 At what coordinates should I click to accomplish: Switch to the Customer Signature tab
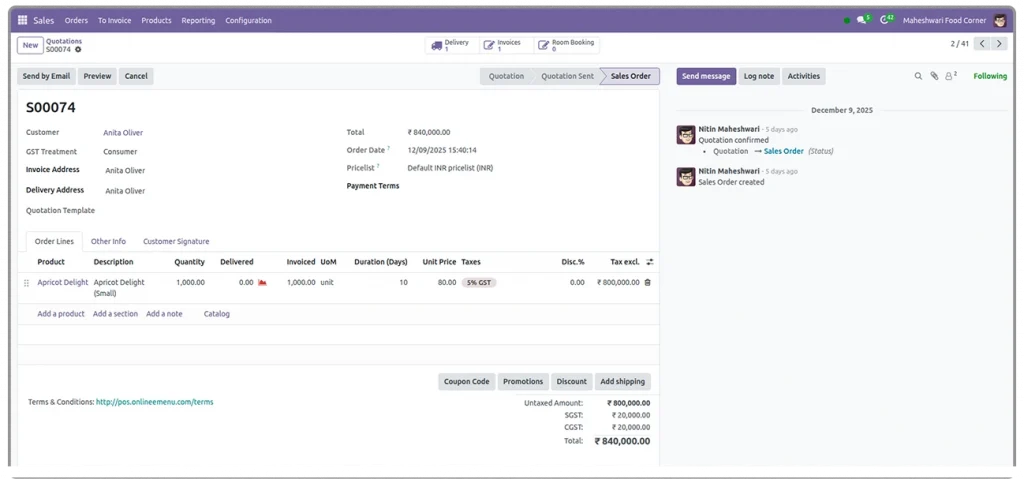point(176,241)
